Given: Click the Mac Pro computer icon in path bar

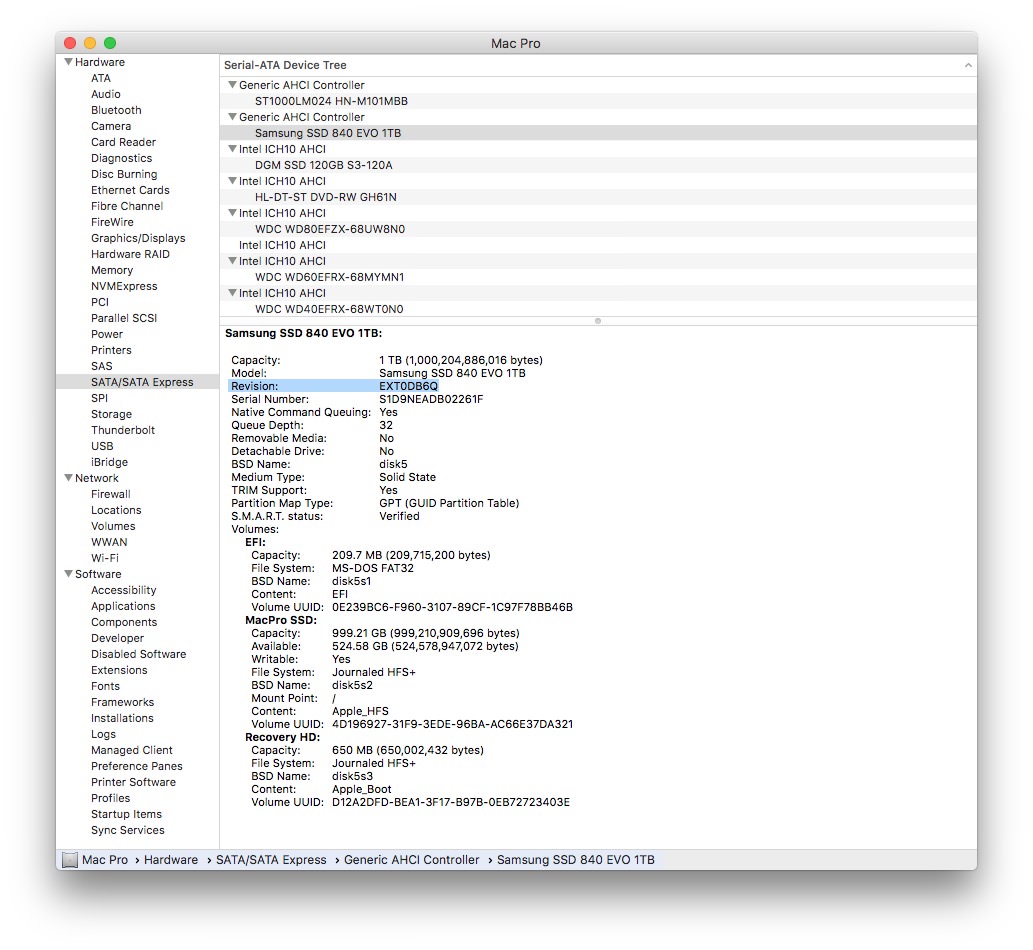Looking at the screenshot, I should [x=70, y=860].
